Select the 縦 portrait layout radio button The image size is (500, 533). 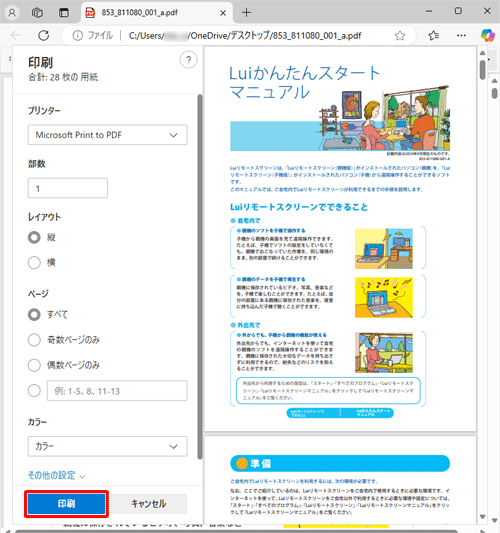[34, 237]
